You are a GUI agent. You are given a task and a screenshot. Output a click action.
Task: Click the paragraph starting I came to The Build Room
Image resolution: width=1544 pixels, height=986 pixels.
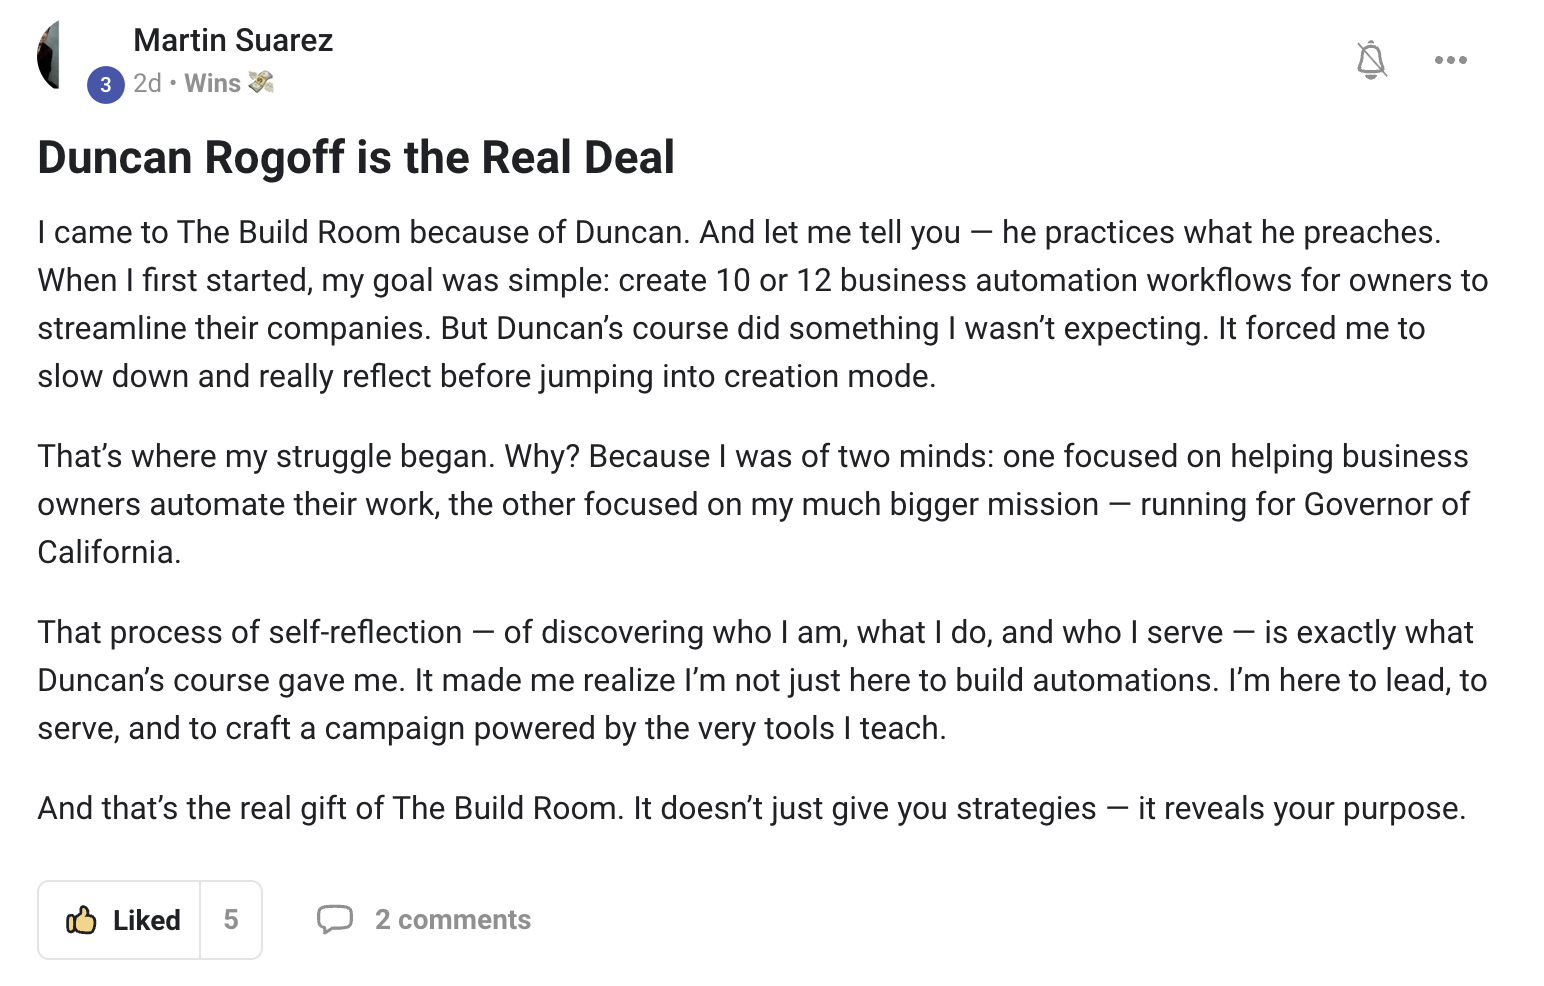click(x=763, y=304)
